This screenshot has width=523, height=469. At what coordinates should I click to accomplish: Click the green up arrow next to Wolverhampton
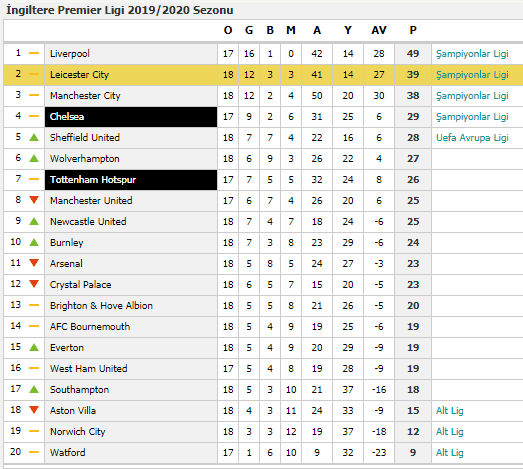(34, 158)
